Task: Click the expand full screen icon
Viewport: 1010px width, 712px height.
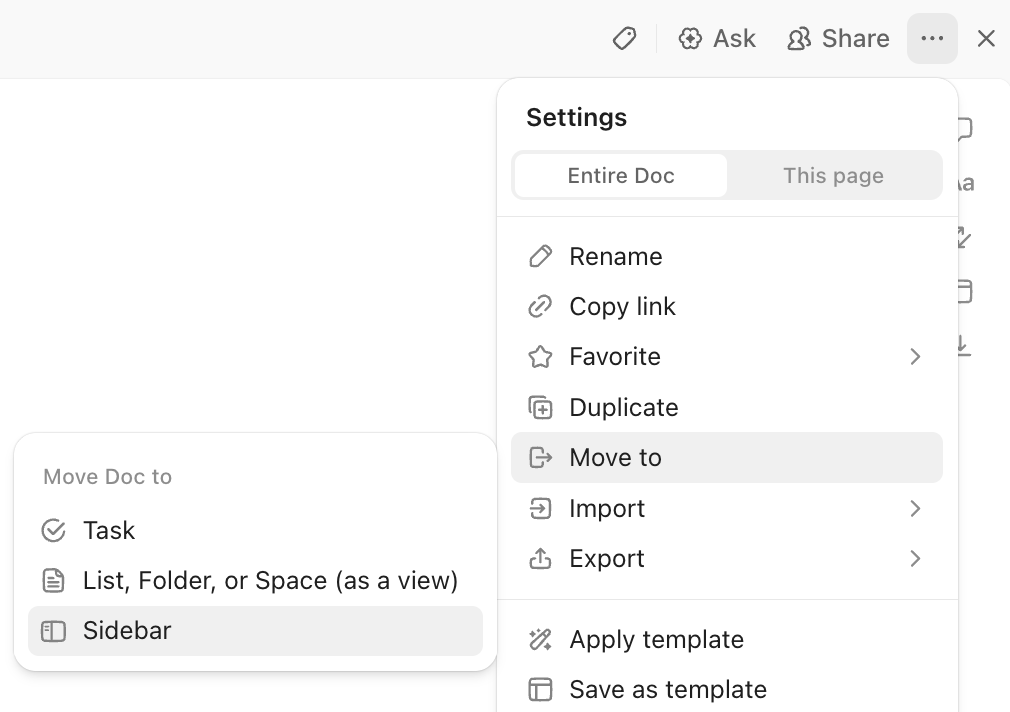Action: (x=960, y=237)
